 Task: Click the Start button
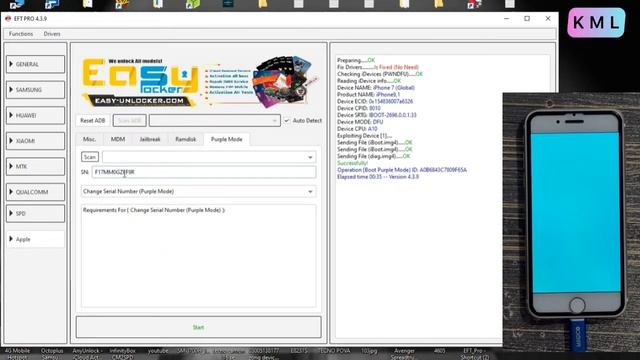click(198, 327)
